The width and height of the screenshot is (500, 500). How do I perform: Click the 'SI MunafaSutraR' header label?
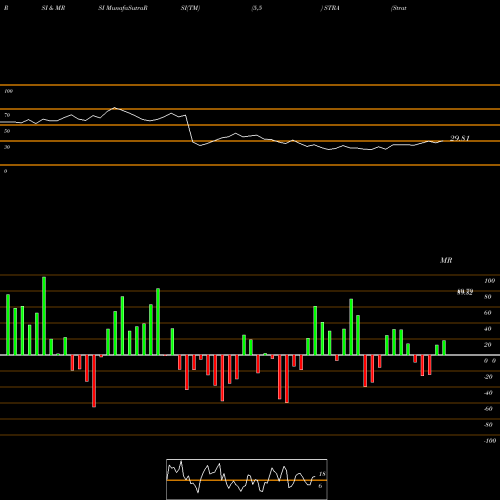click(x=123, y=8)
